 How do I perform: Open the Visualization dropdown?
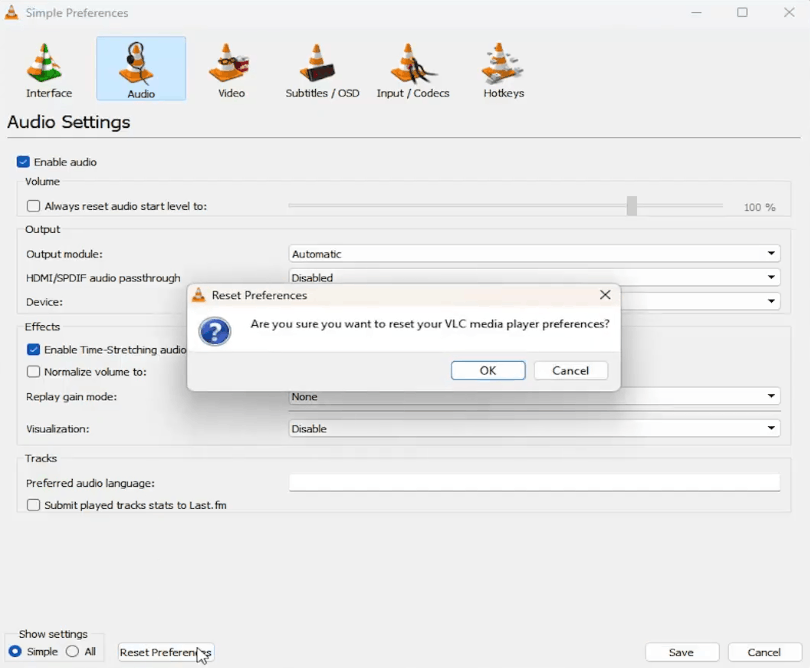coord(770,428)
